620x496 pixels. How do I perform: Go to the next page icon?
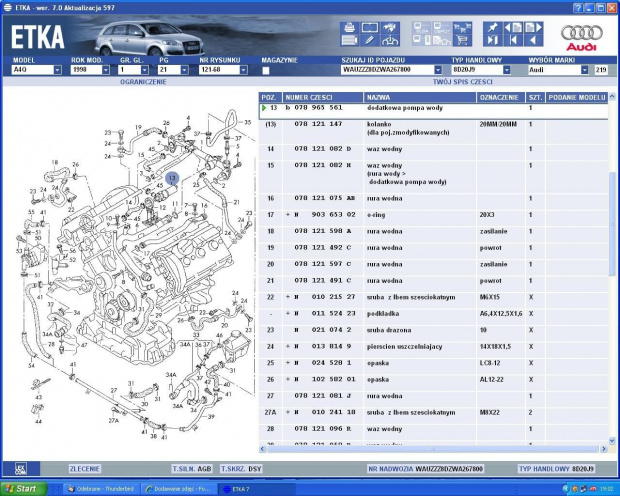pyautogui.click(x=533, y=28)
